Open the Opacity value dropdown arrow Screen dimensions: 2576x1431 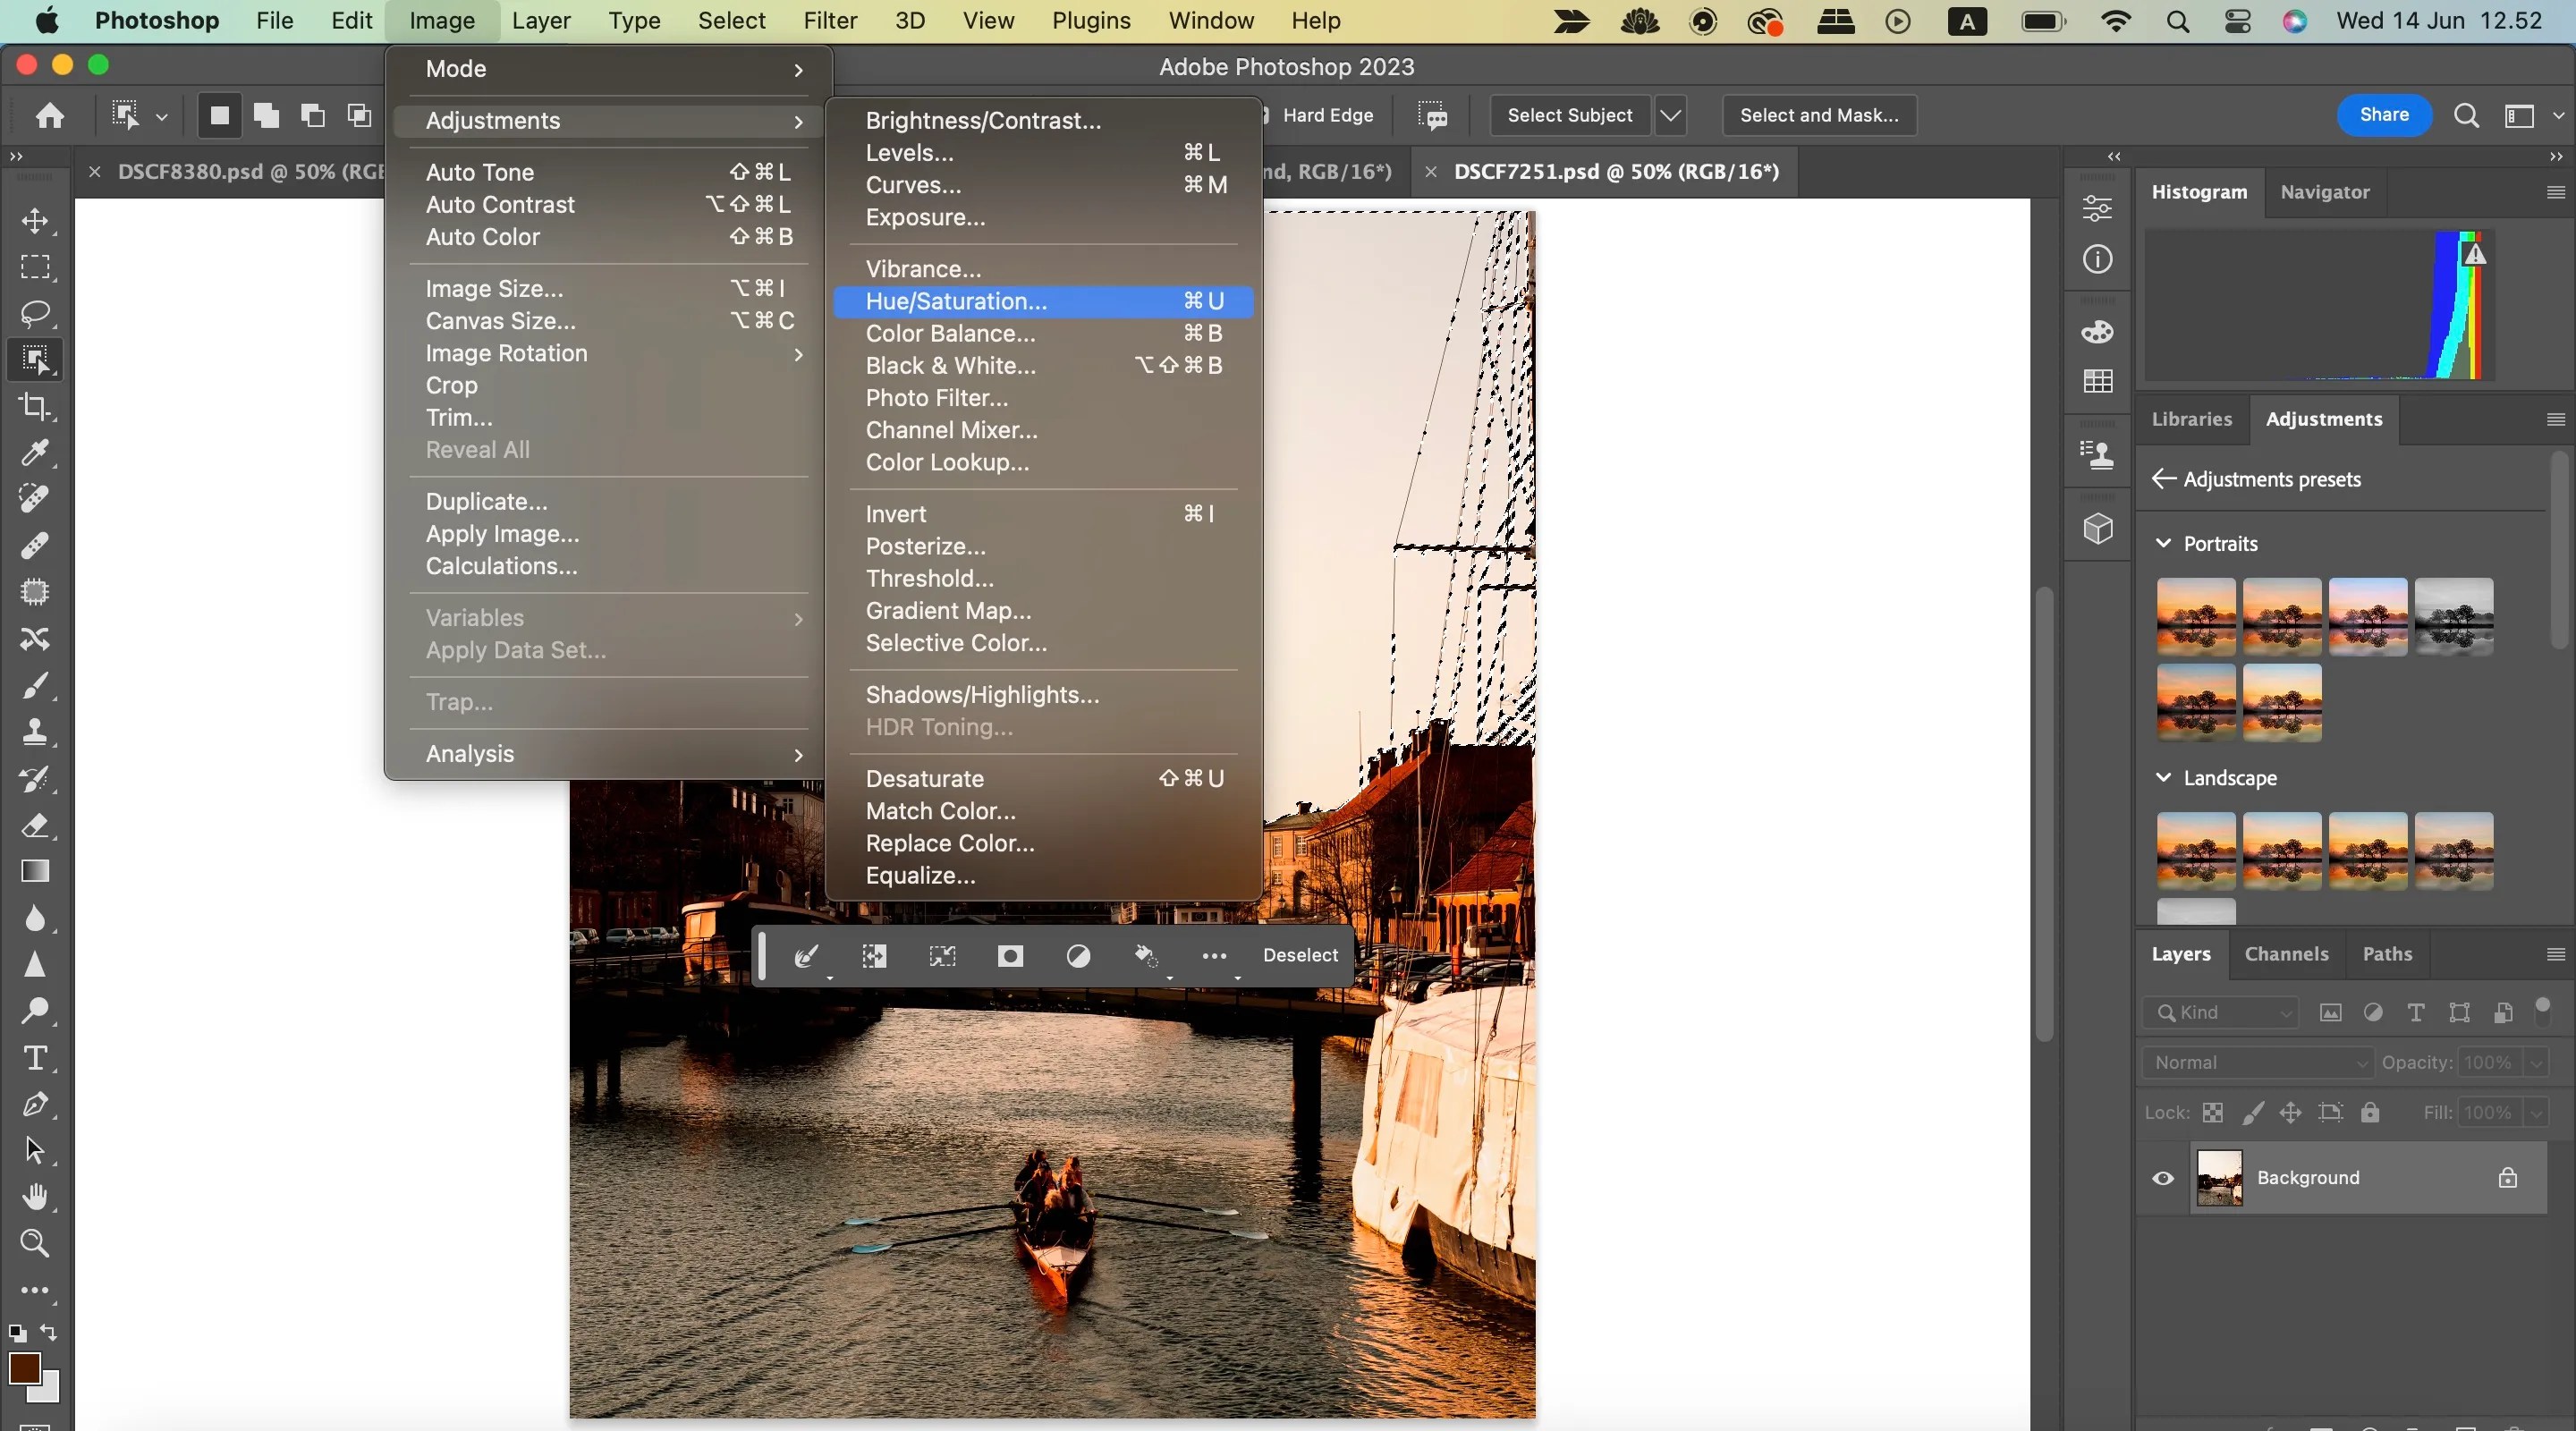point(2536,1063)
